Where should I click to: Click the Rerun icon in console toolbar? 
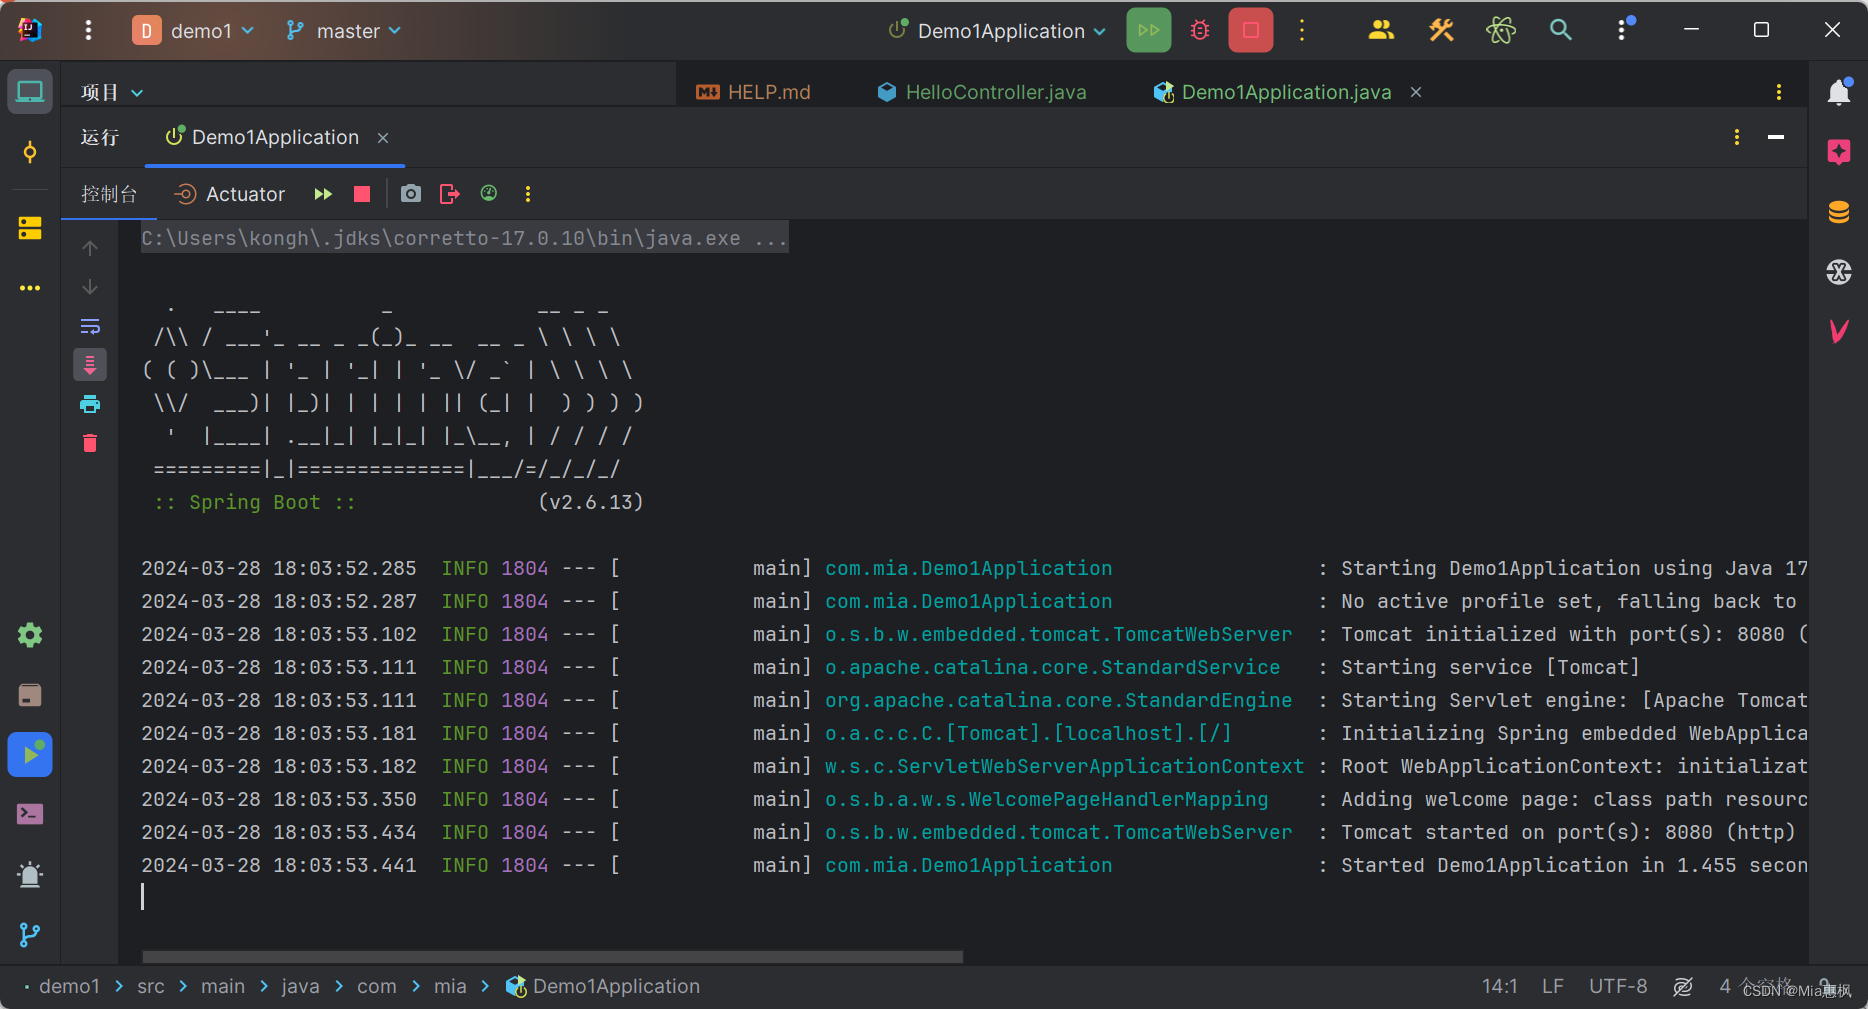pyautogui.click(x=323, y=194)
